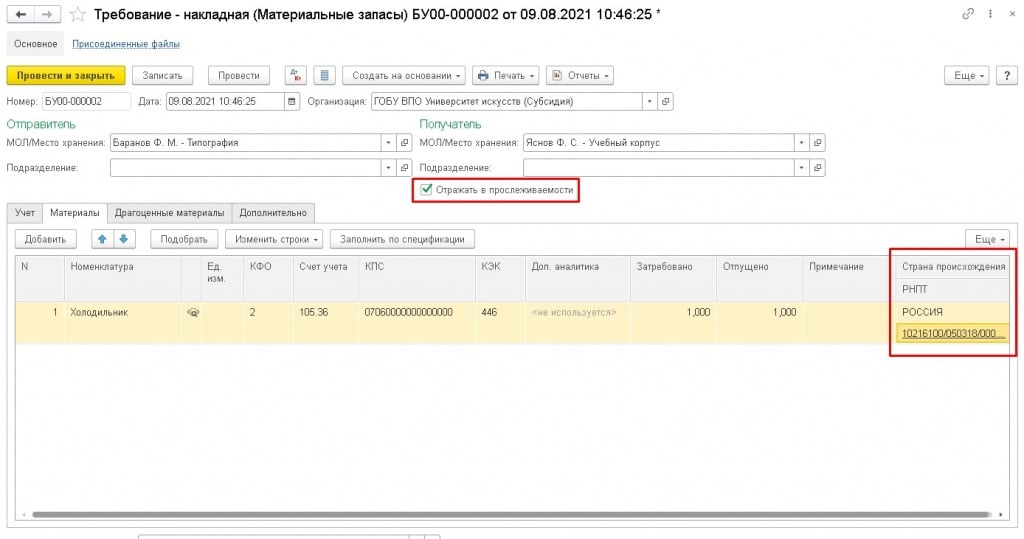
Task: Open the Создать на основании dropdown
Action: tap(407, 76)
